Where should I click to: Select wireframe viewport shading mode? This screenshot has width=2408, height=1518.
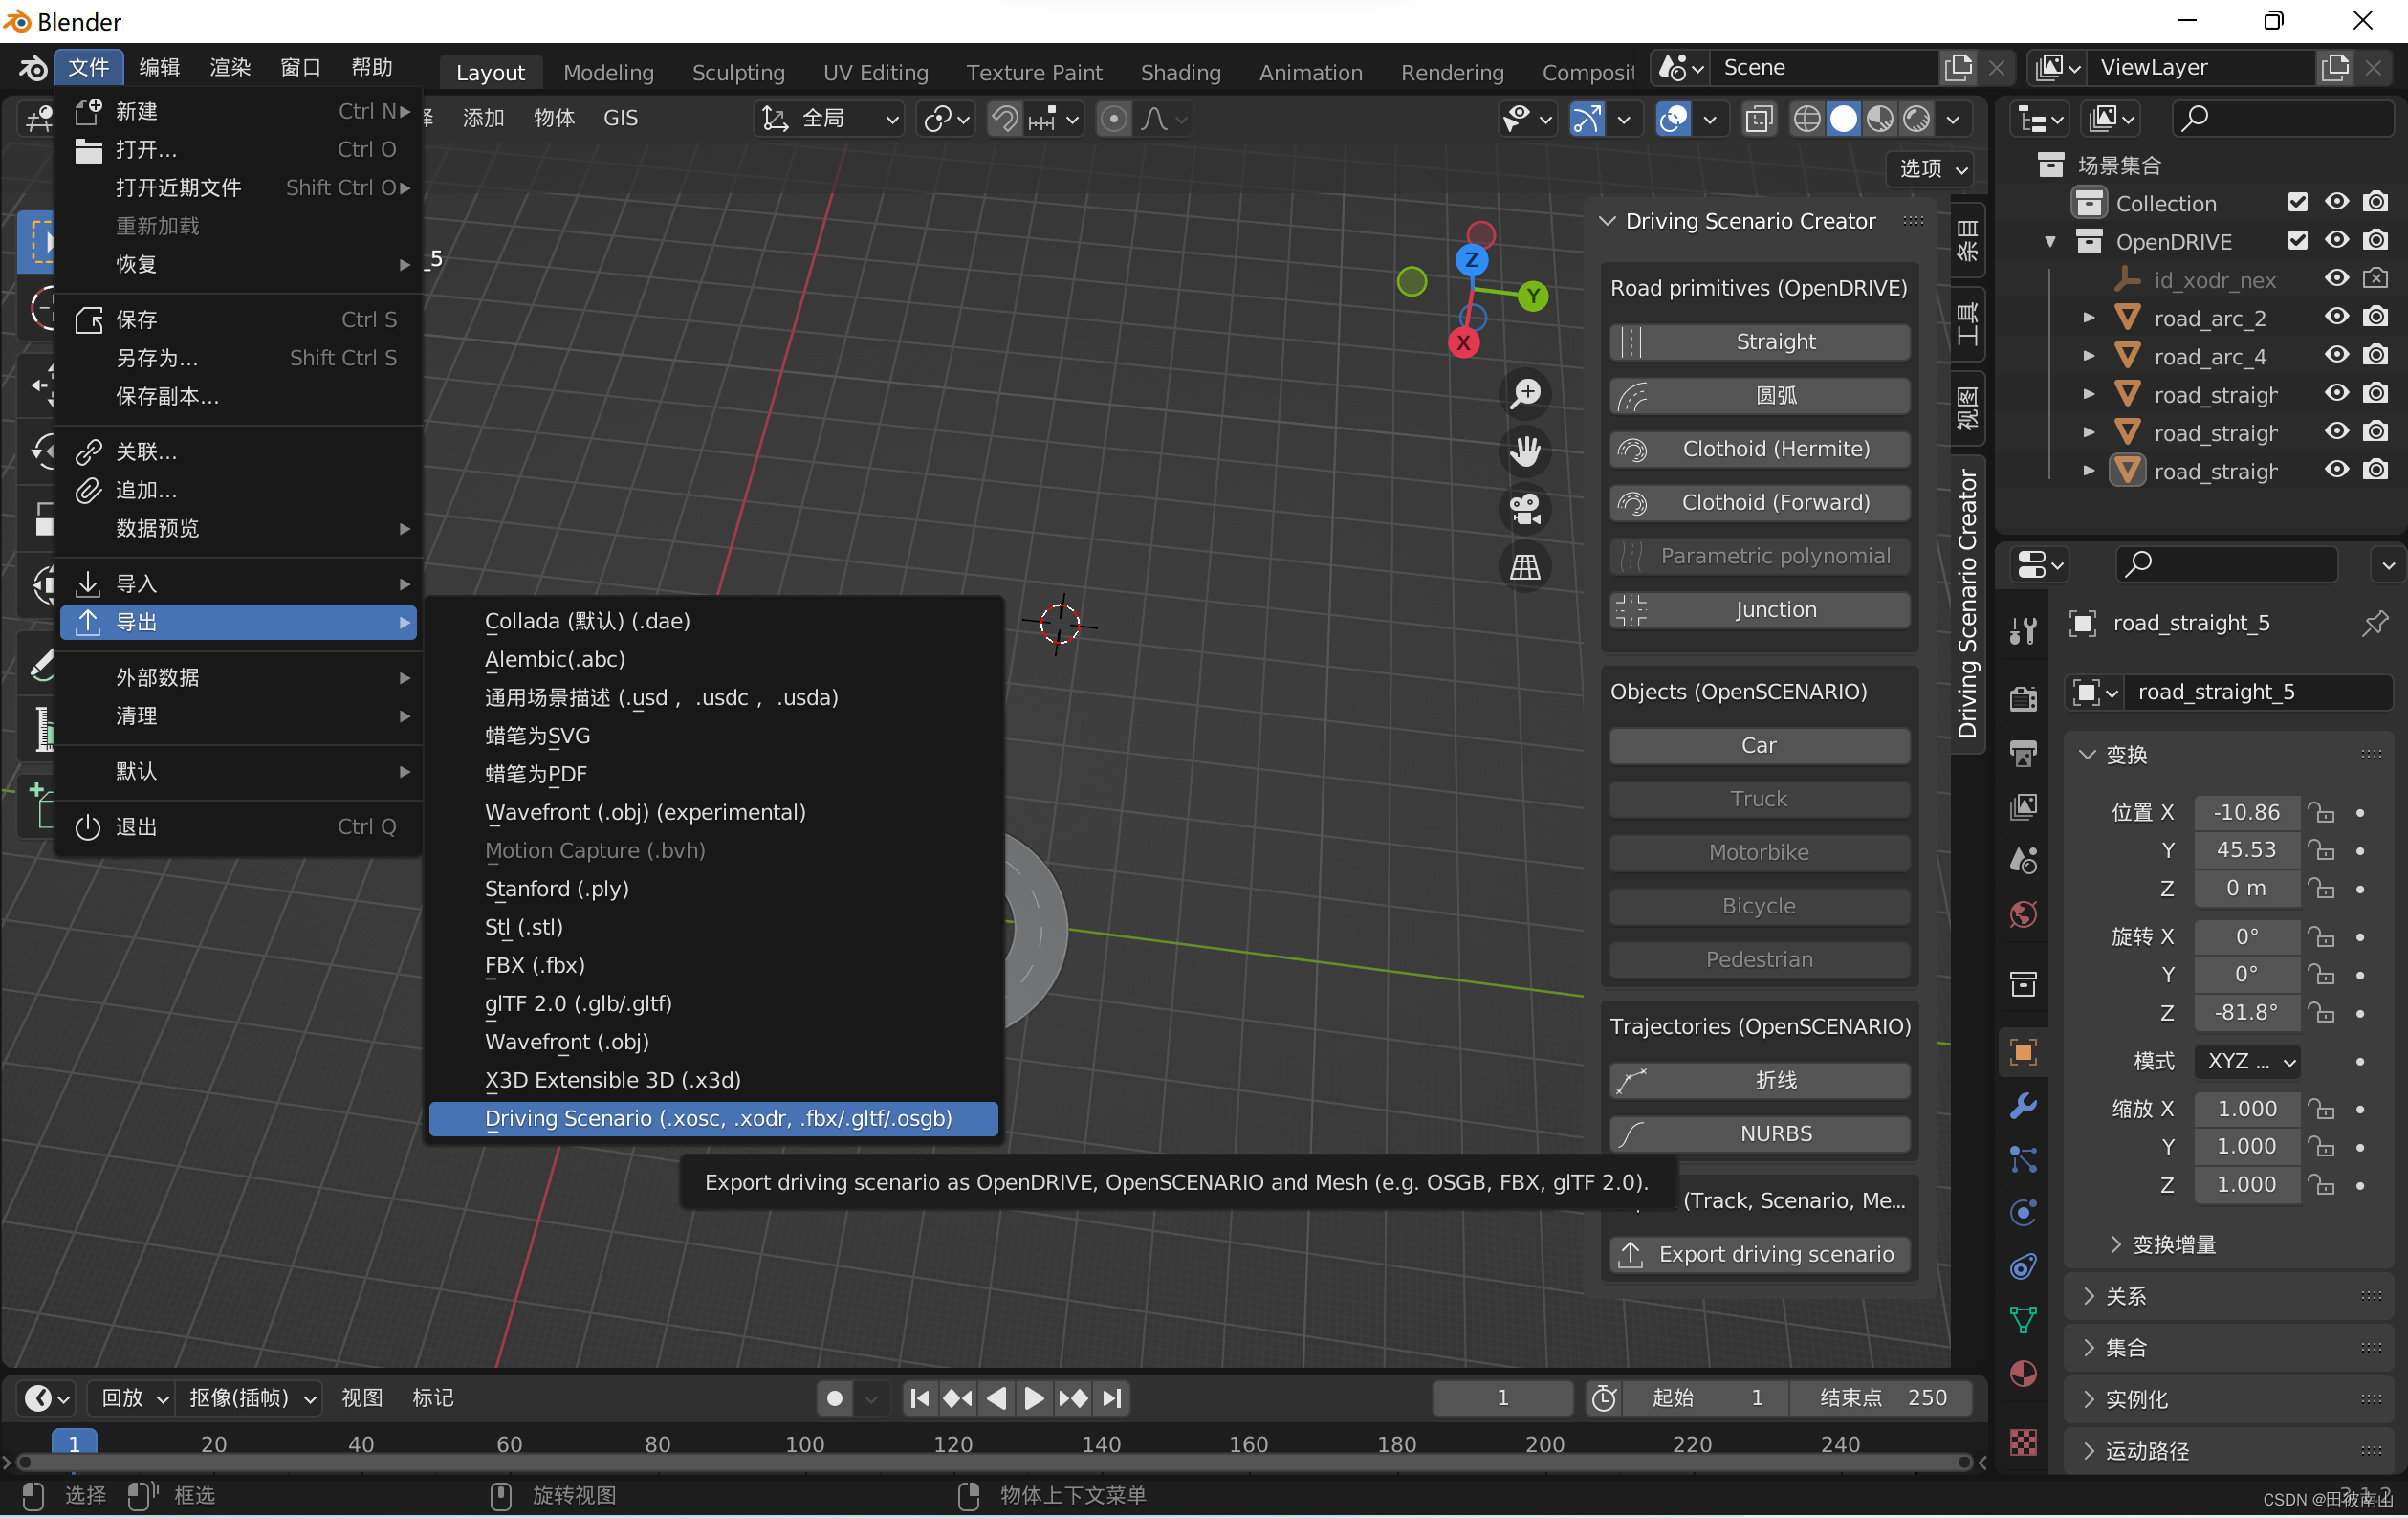[x=1806, y=119]
